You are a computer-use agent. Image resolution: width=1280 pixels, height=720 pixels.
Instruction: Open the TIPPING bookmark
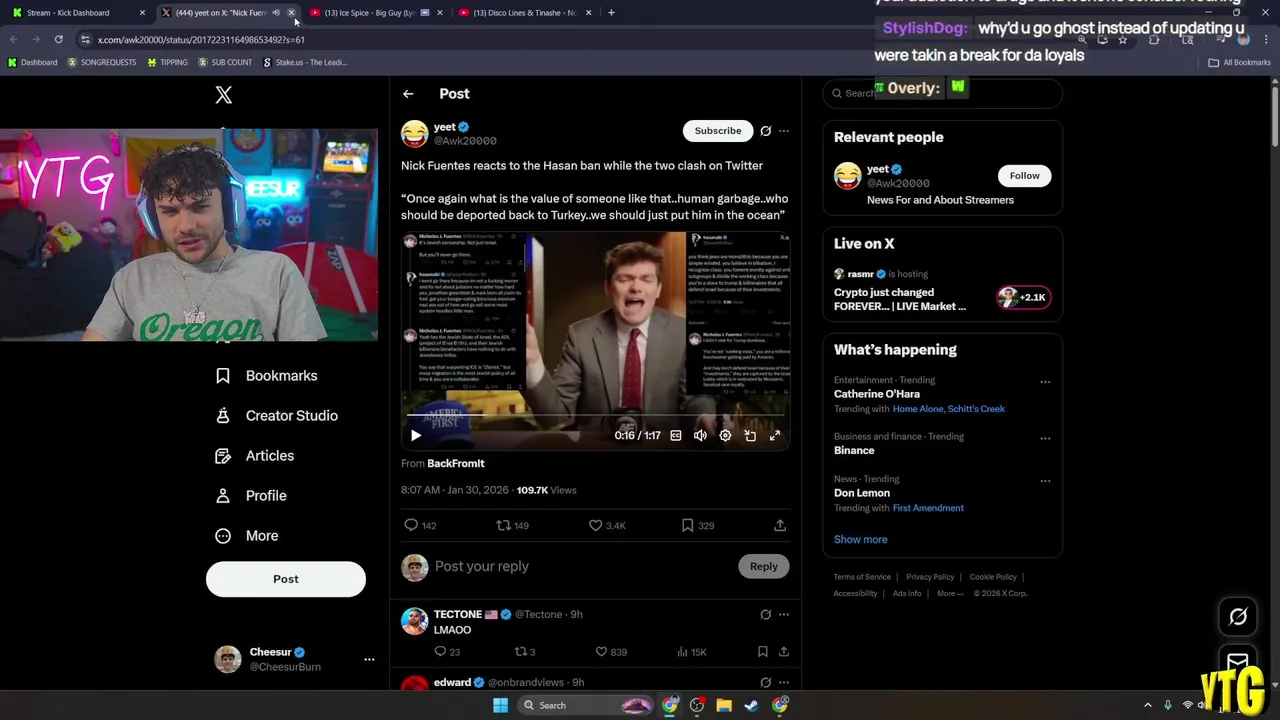[x=167, y=62]
